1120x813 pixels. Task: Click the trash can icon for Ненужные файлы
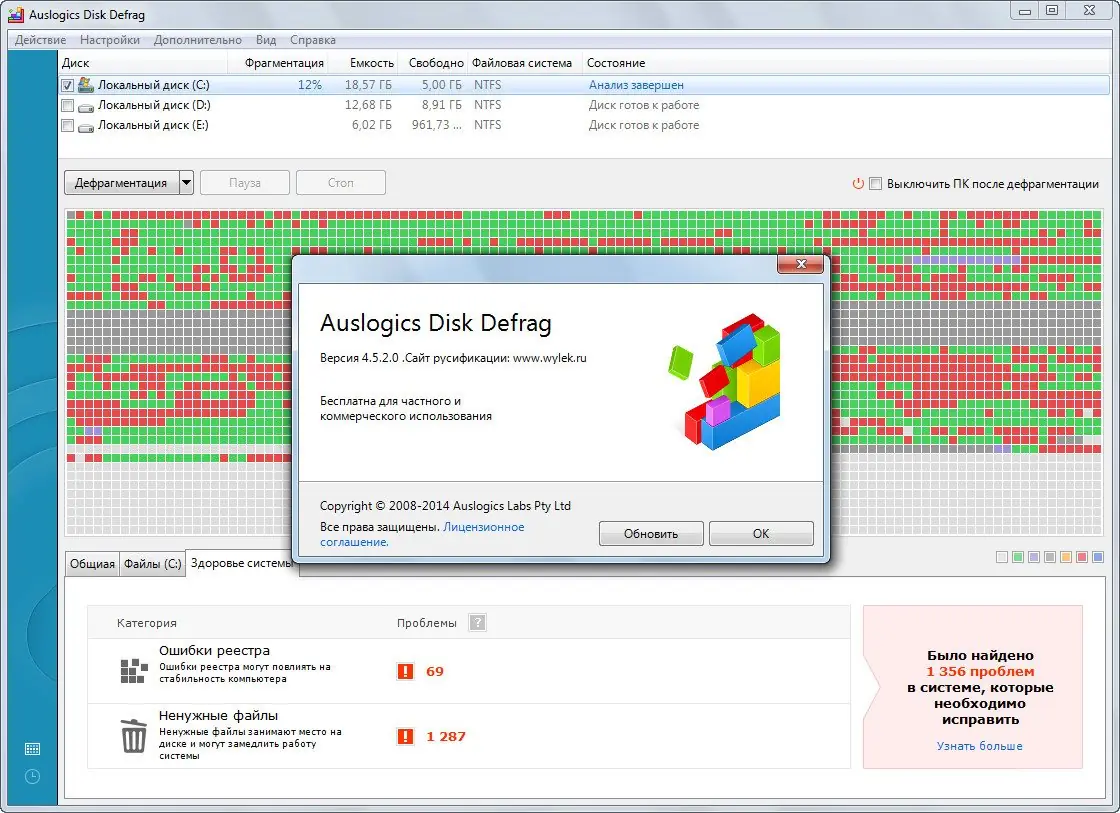click(x=134, y=735)
